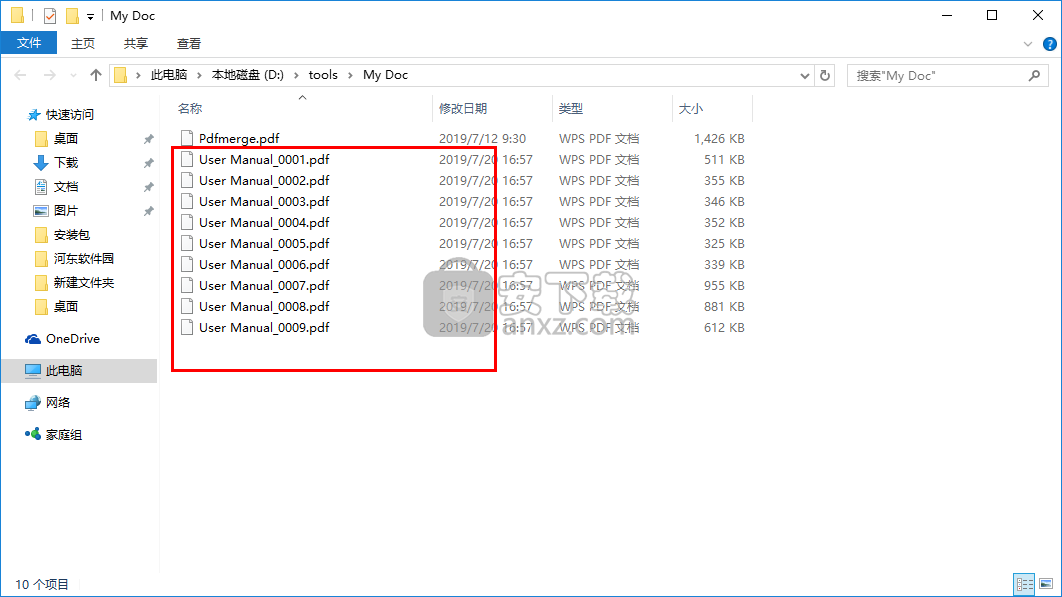Viewport: 1062px width, 597px height.
Task: Select OneDrive in the navigation pane
Action: coord(72,339)
